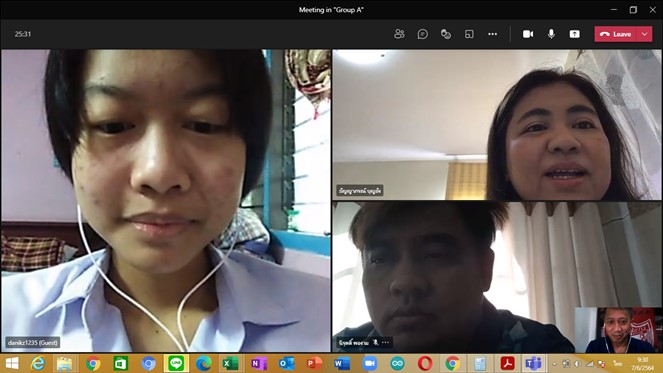Click the danikz1235 (Guest) name label
Screen dimensions: 663x373
click(x=33, y=342)
